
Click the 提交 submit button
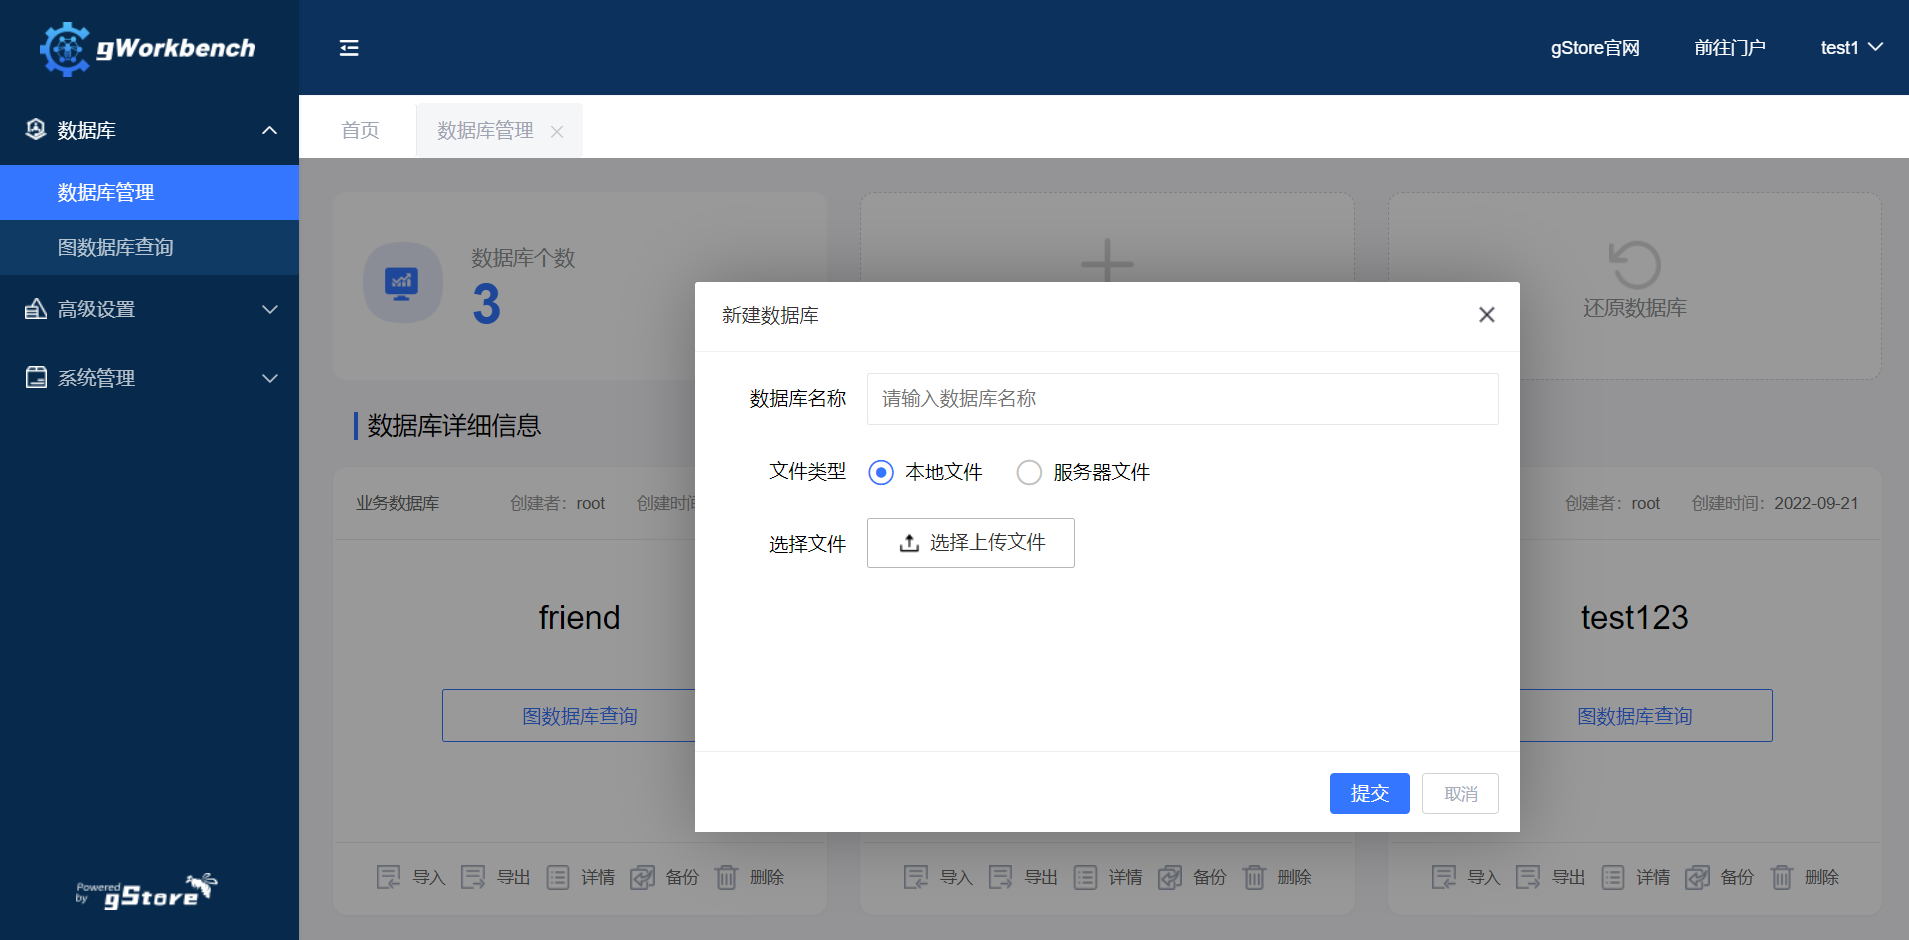point(1369,793)
